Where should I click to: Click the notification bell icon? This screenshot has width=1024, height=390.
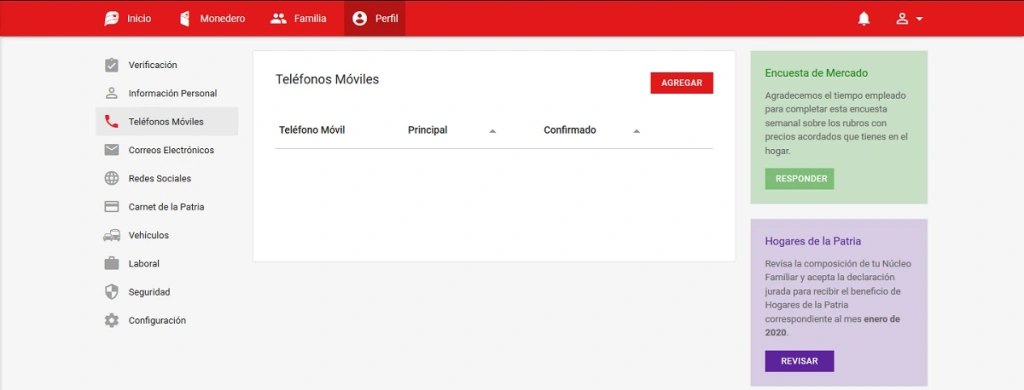[863, 19]
